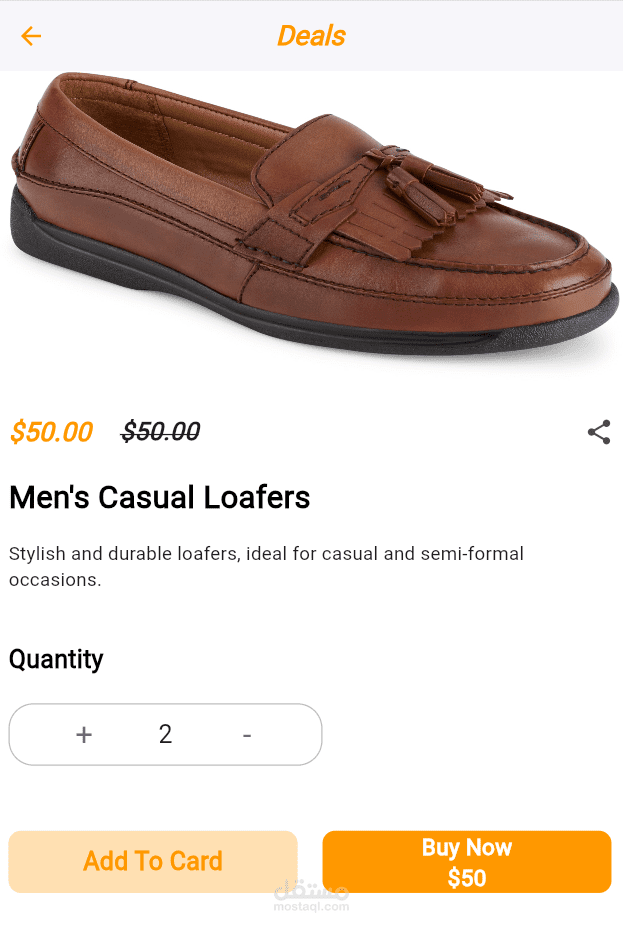Tap the word 'occasions.' in the description
Viewport: 623px width, 932px height.
(x=55, y=579)
